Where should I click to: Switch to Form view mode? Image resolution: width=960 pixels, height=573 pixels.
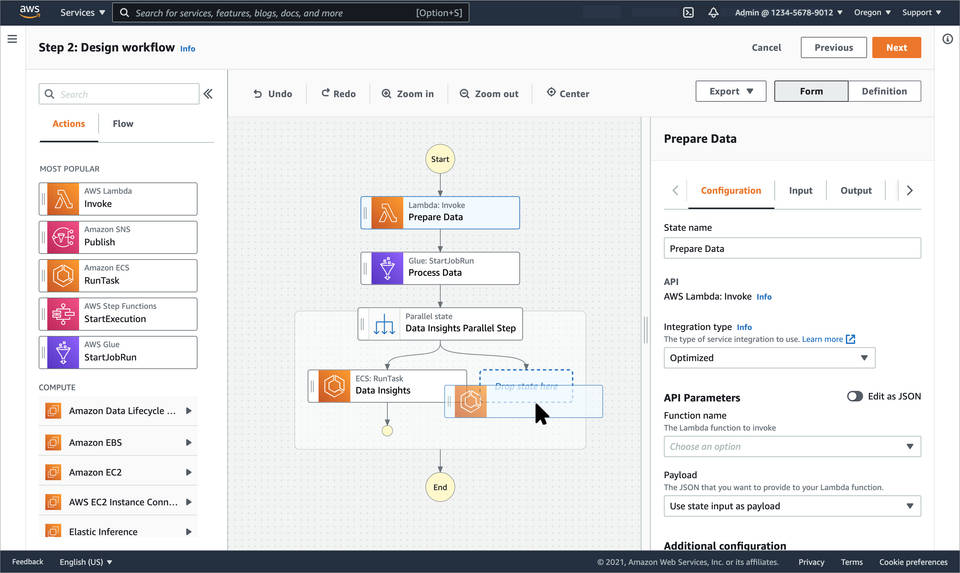[811, 91]
